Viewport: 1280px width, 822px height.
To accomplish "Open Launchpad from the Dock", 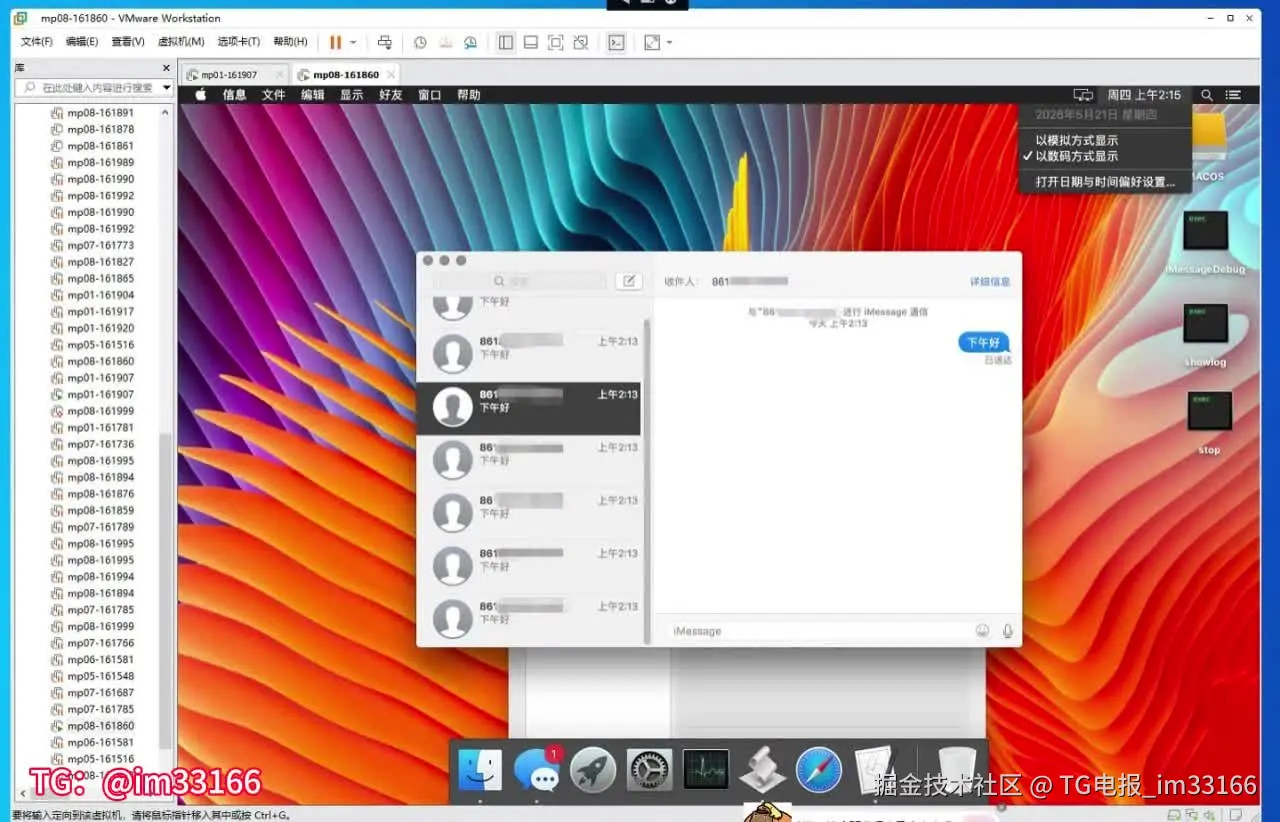I will pos(593,771).
